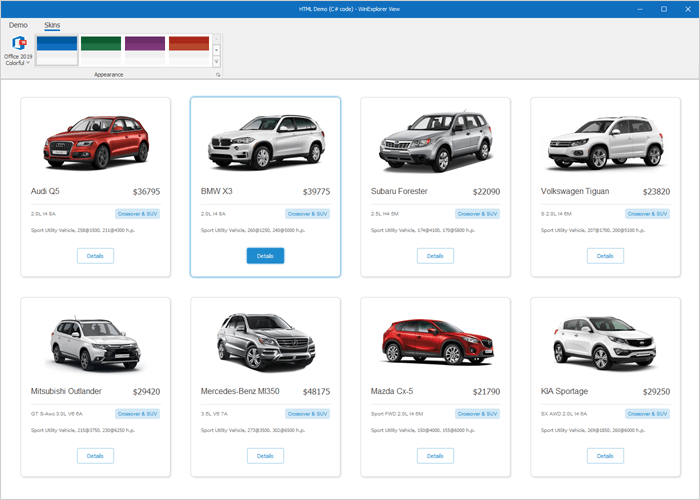Open Details for KIA Sportage
The height and width of the screenshot is (500, 700).
(605, 456)
